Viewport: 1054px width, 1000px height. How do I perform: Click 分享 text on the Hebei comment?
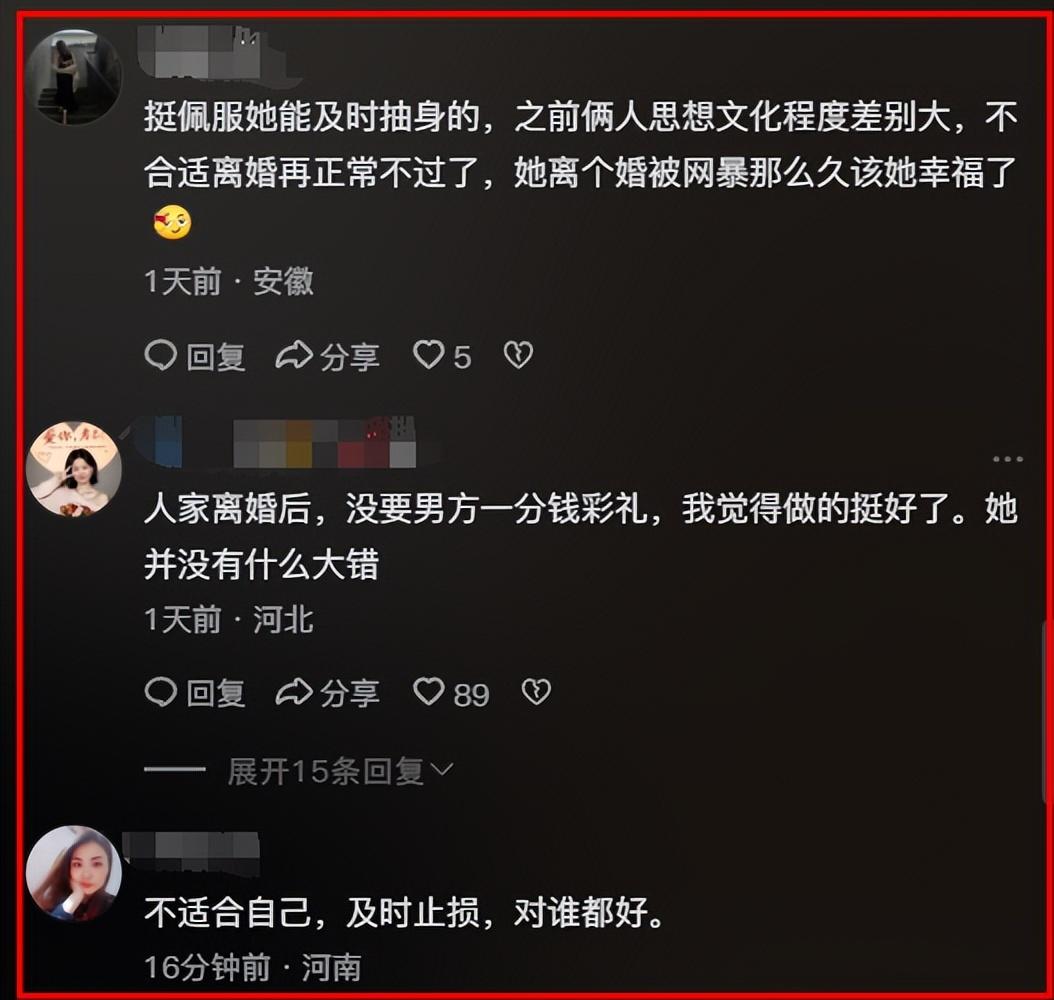350,694
